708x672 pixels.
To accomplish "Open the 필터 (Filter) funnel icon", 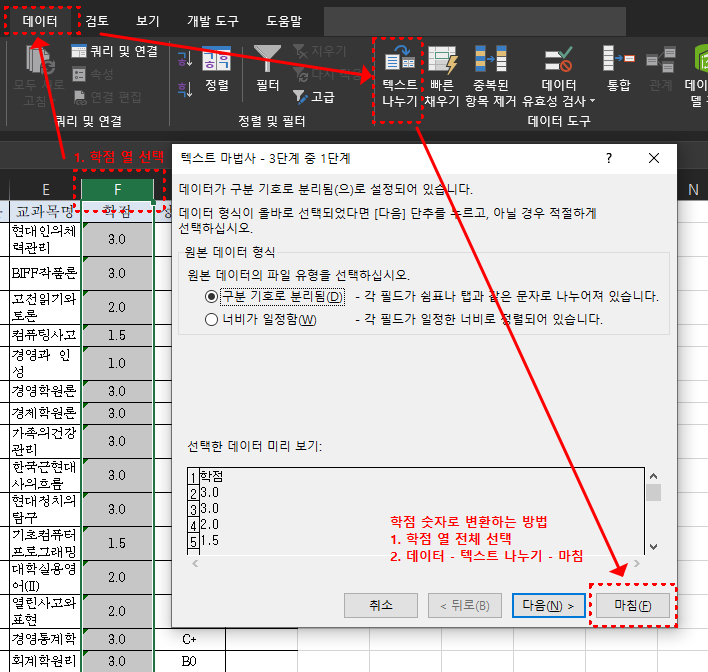I will click(267, 58).
